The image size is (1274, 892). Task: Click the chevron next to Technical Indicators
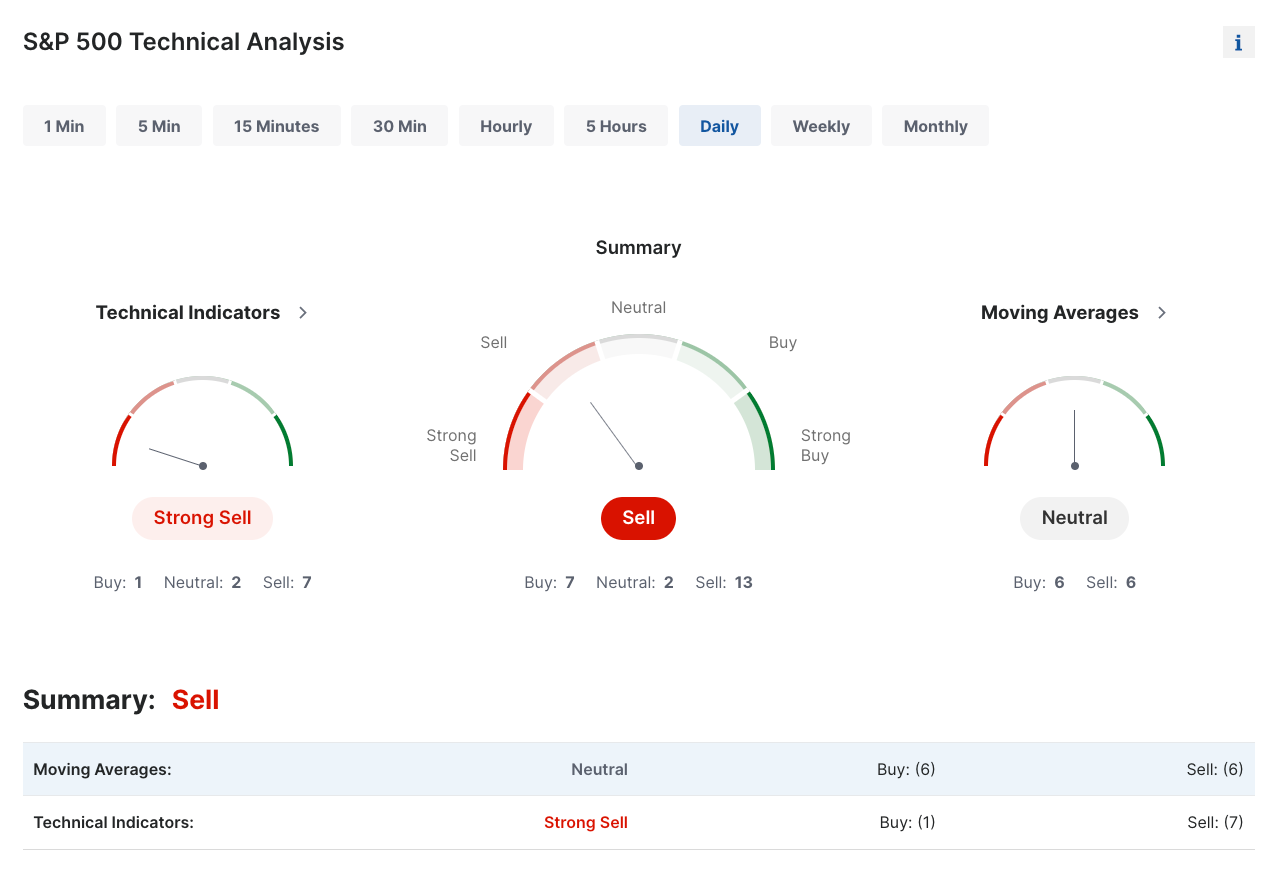pos(303,313)
